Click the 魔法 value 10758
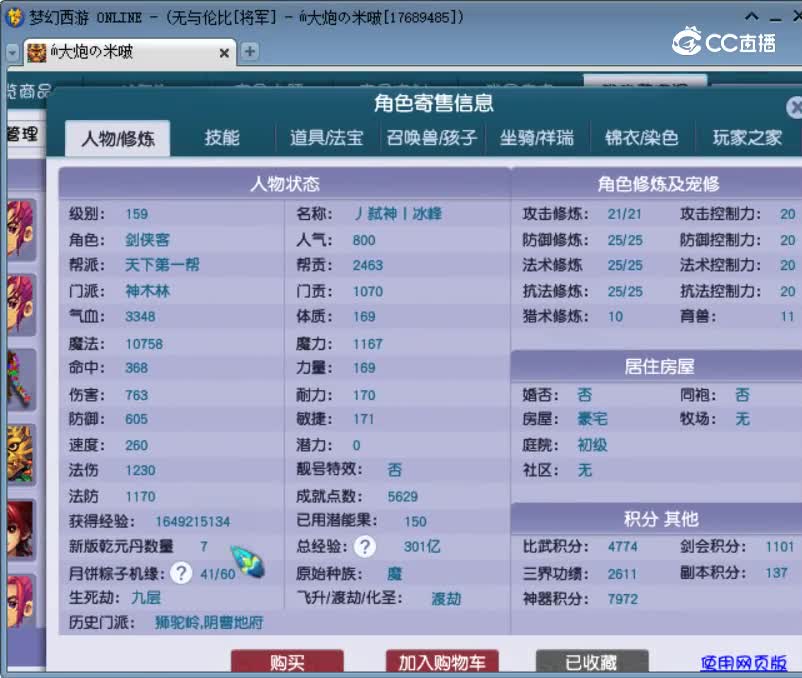The height and width of the screenshot is (678, 802). pos(144,344)
